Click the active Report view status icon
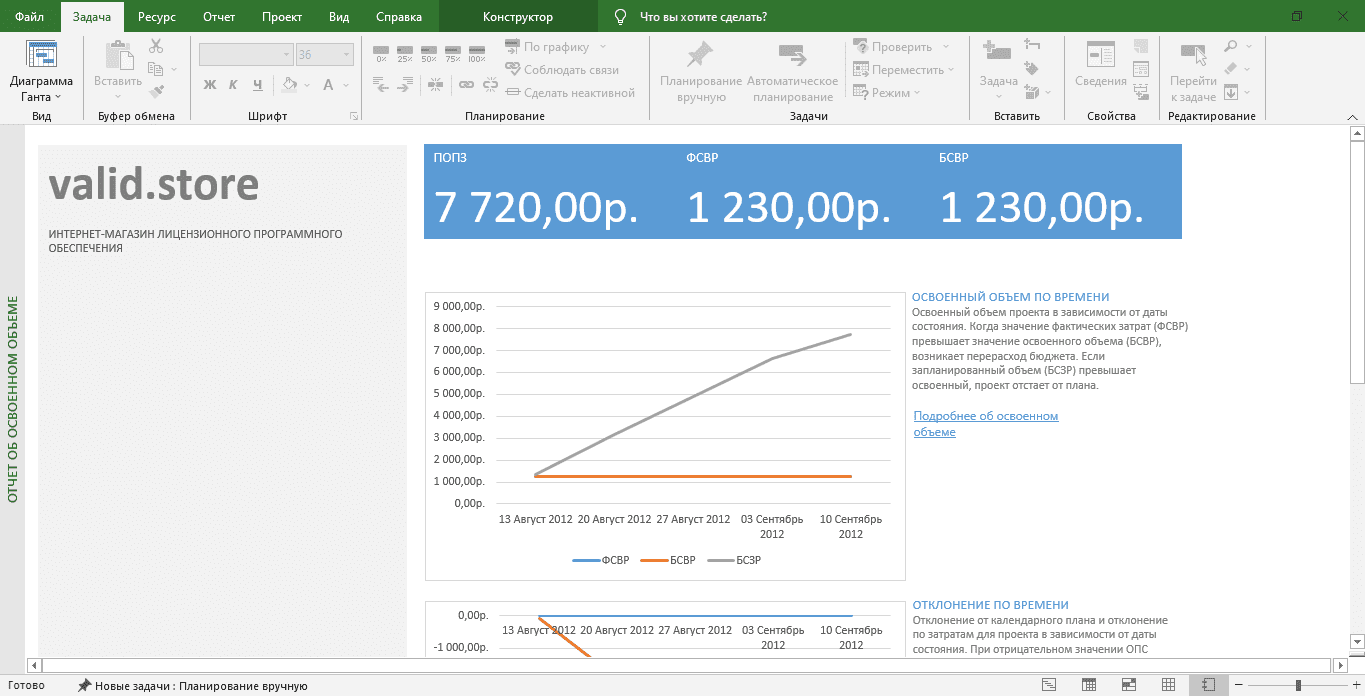1365x696 pixels. pyautogui.click(x=1208, y=685)
